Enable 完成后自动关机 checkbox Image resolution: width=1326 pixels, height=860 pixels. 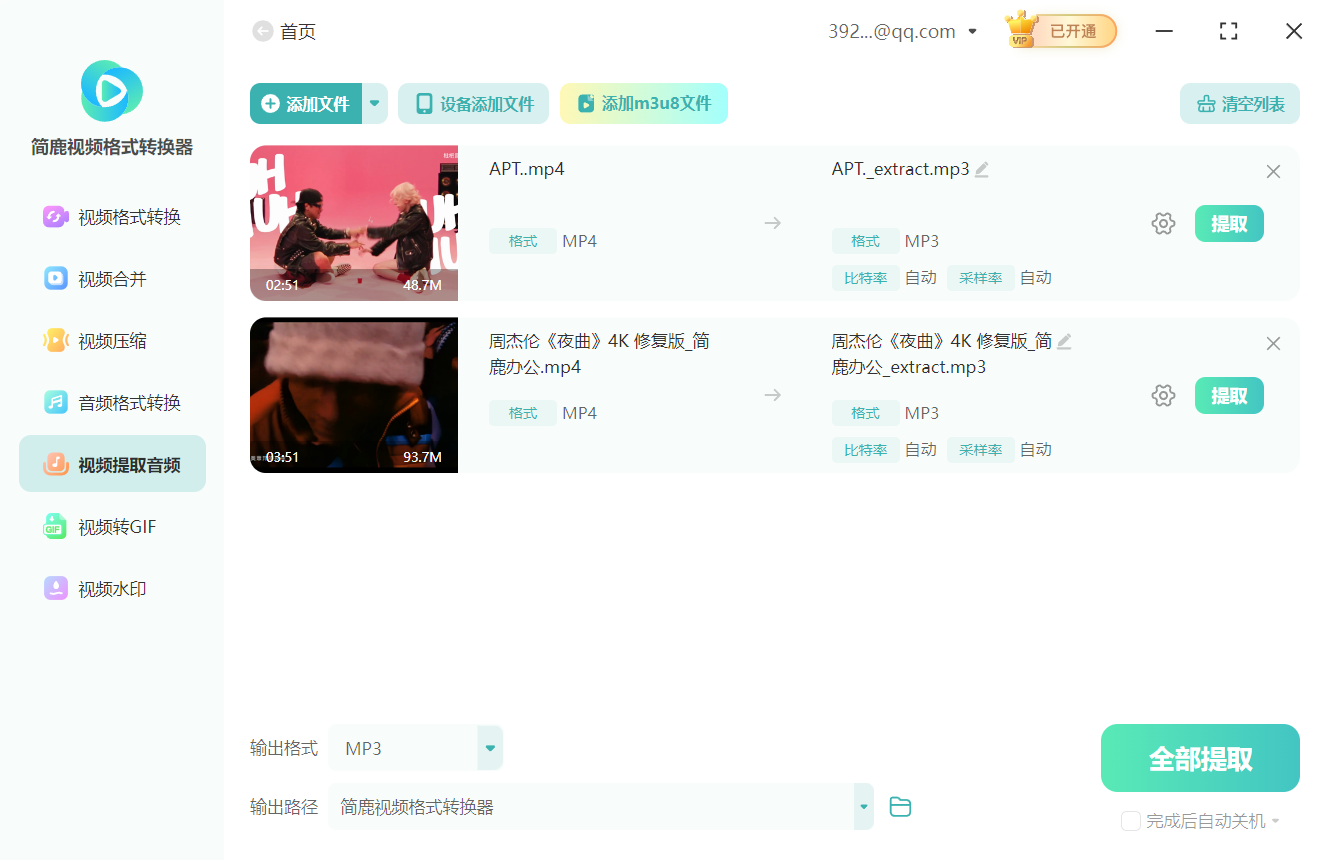coord(1131,820)
